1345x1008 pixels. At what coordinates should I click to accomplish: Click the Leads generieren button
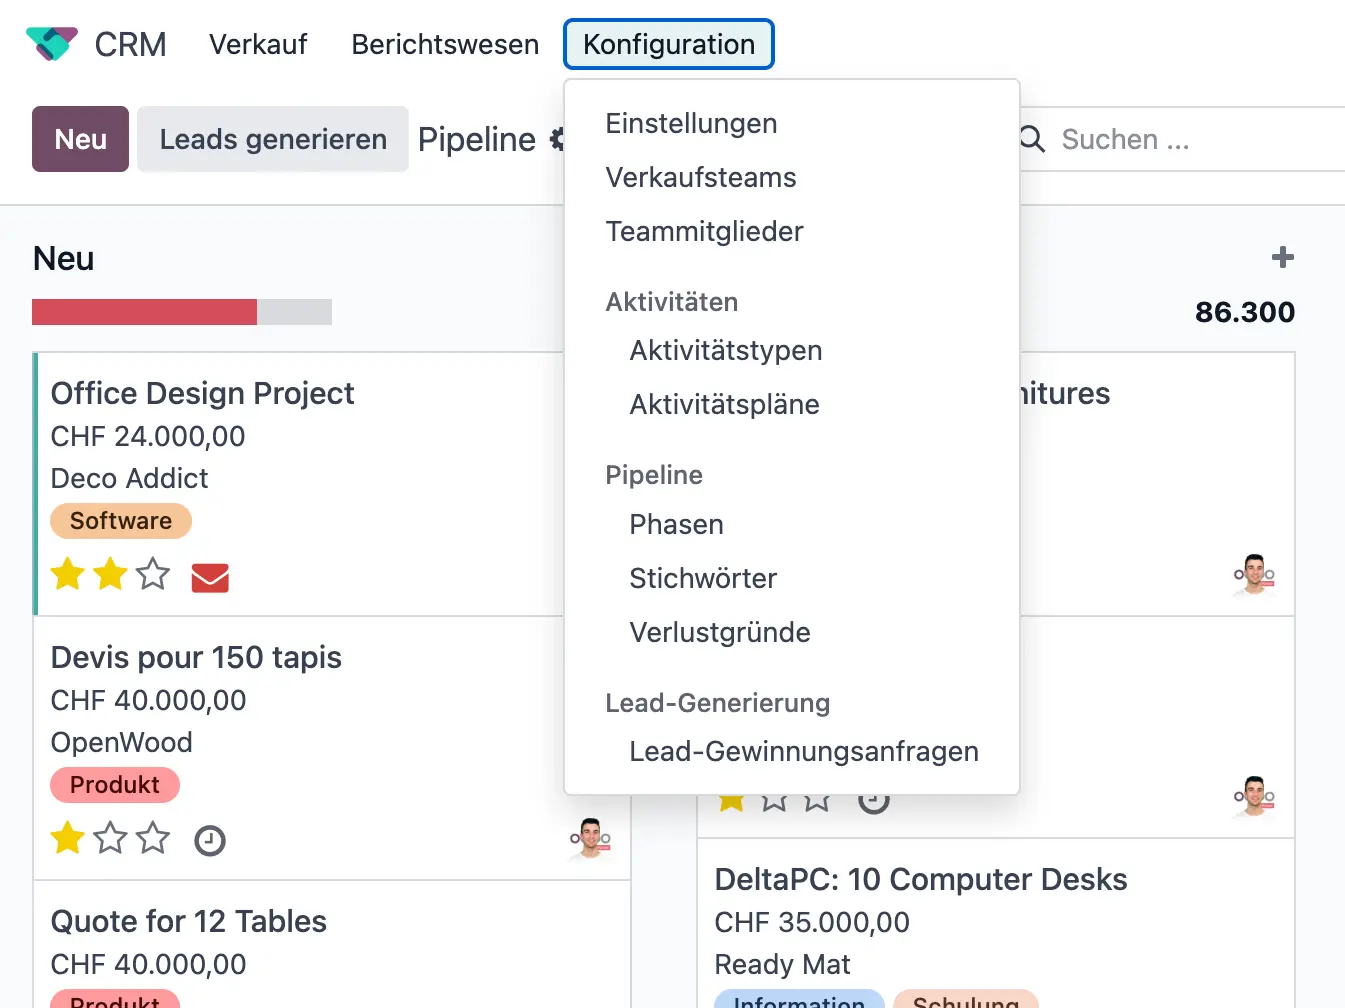coord(272,139)
